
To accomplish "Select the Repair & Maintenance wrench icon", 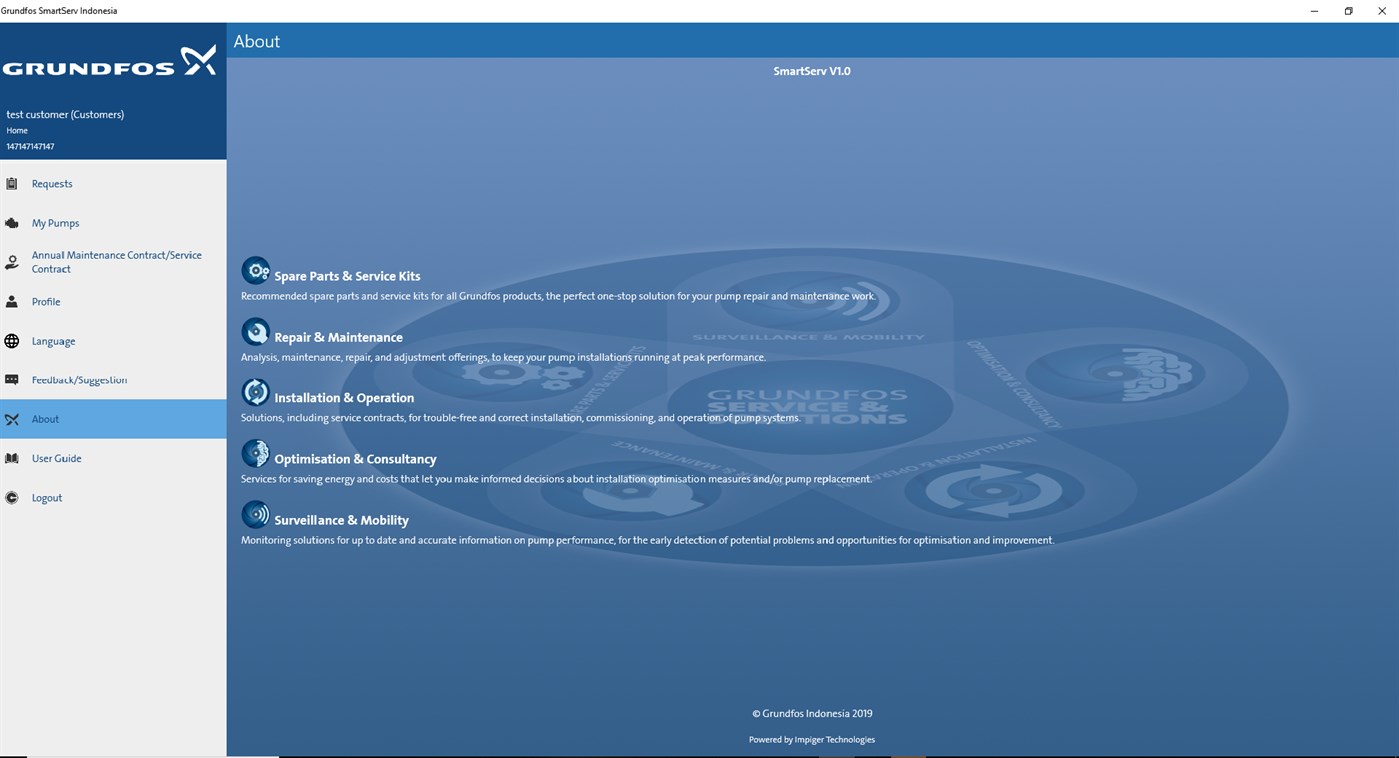I will (255, 330).
